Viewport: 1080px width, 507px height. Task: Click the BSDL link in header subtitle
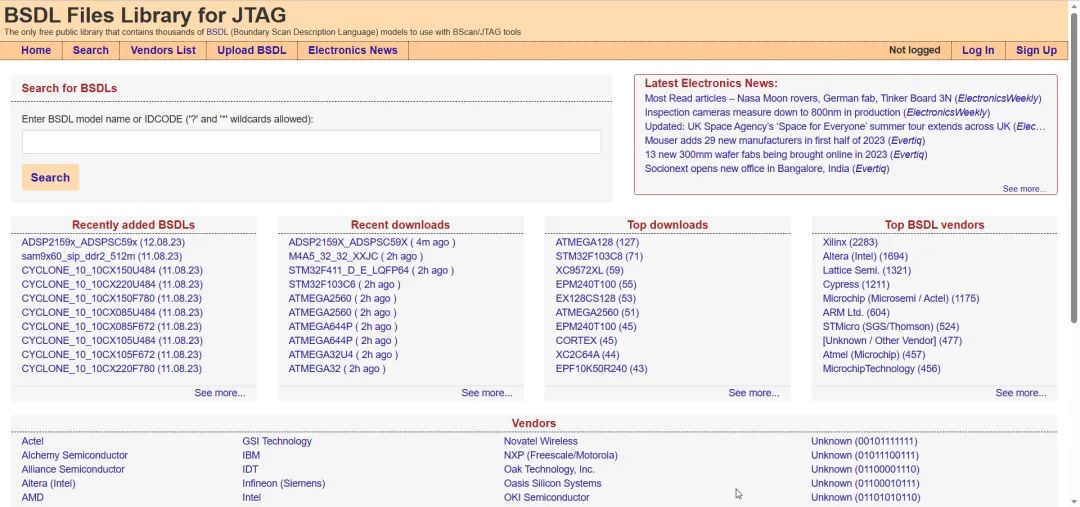[x=217, y=32]
